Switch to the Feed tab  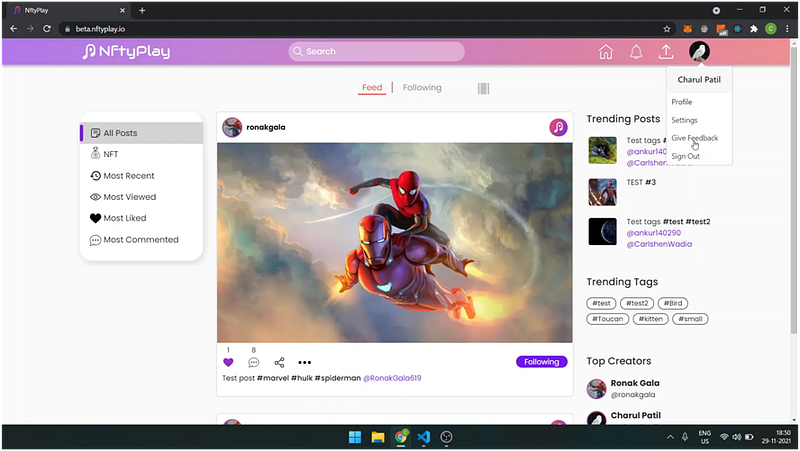pyautogui.click(x=372, y=88)
